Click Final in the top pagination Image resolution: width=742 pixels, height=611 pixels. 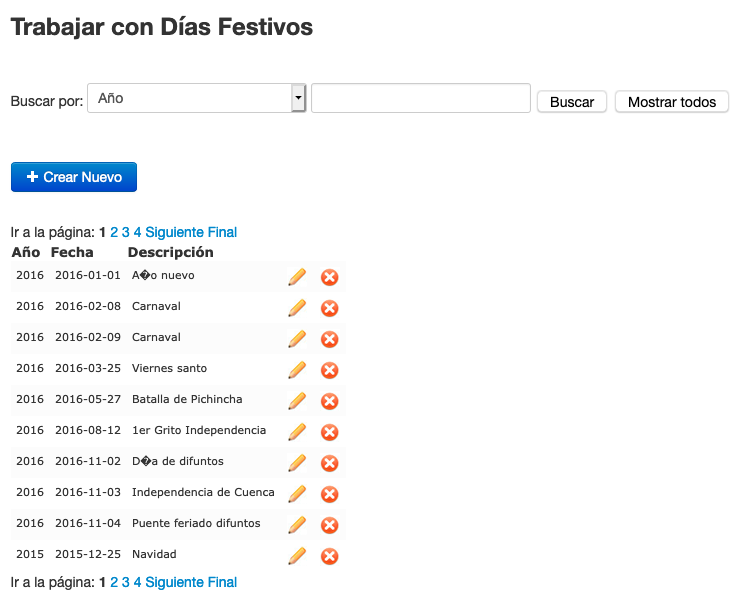222,232
